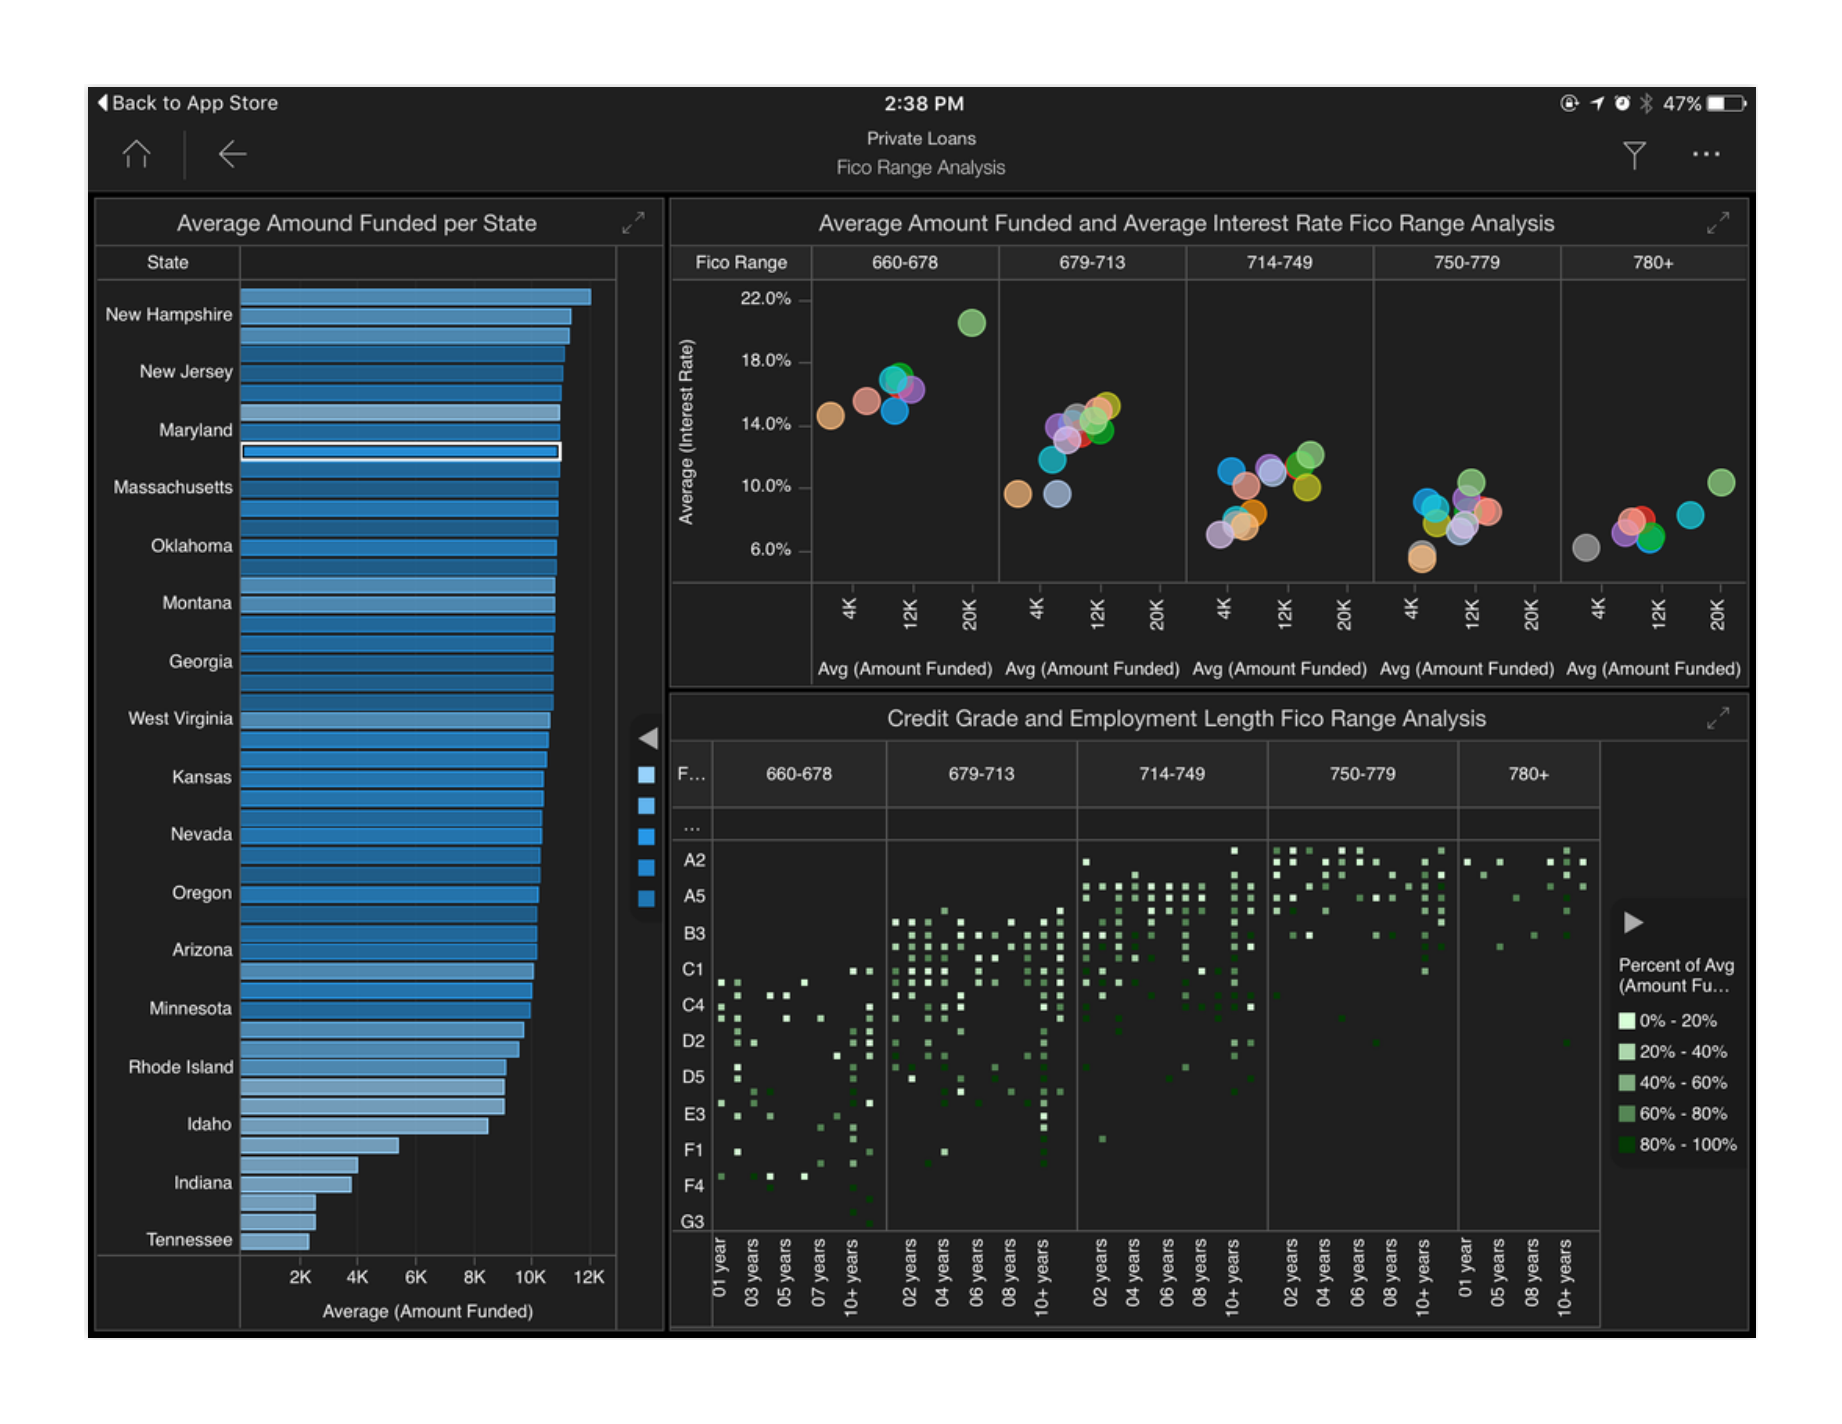Open the more options ellipsis menu

[1706, 154]
